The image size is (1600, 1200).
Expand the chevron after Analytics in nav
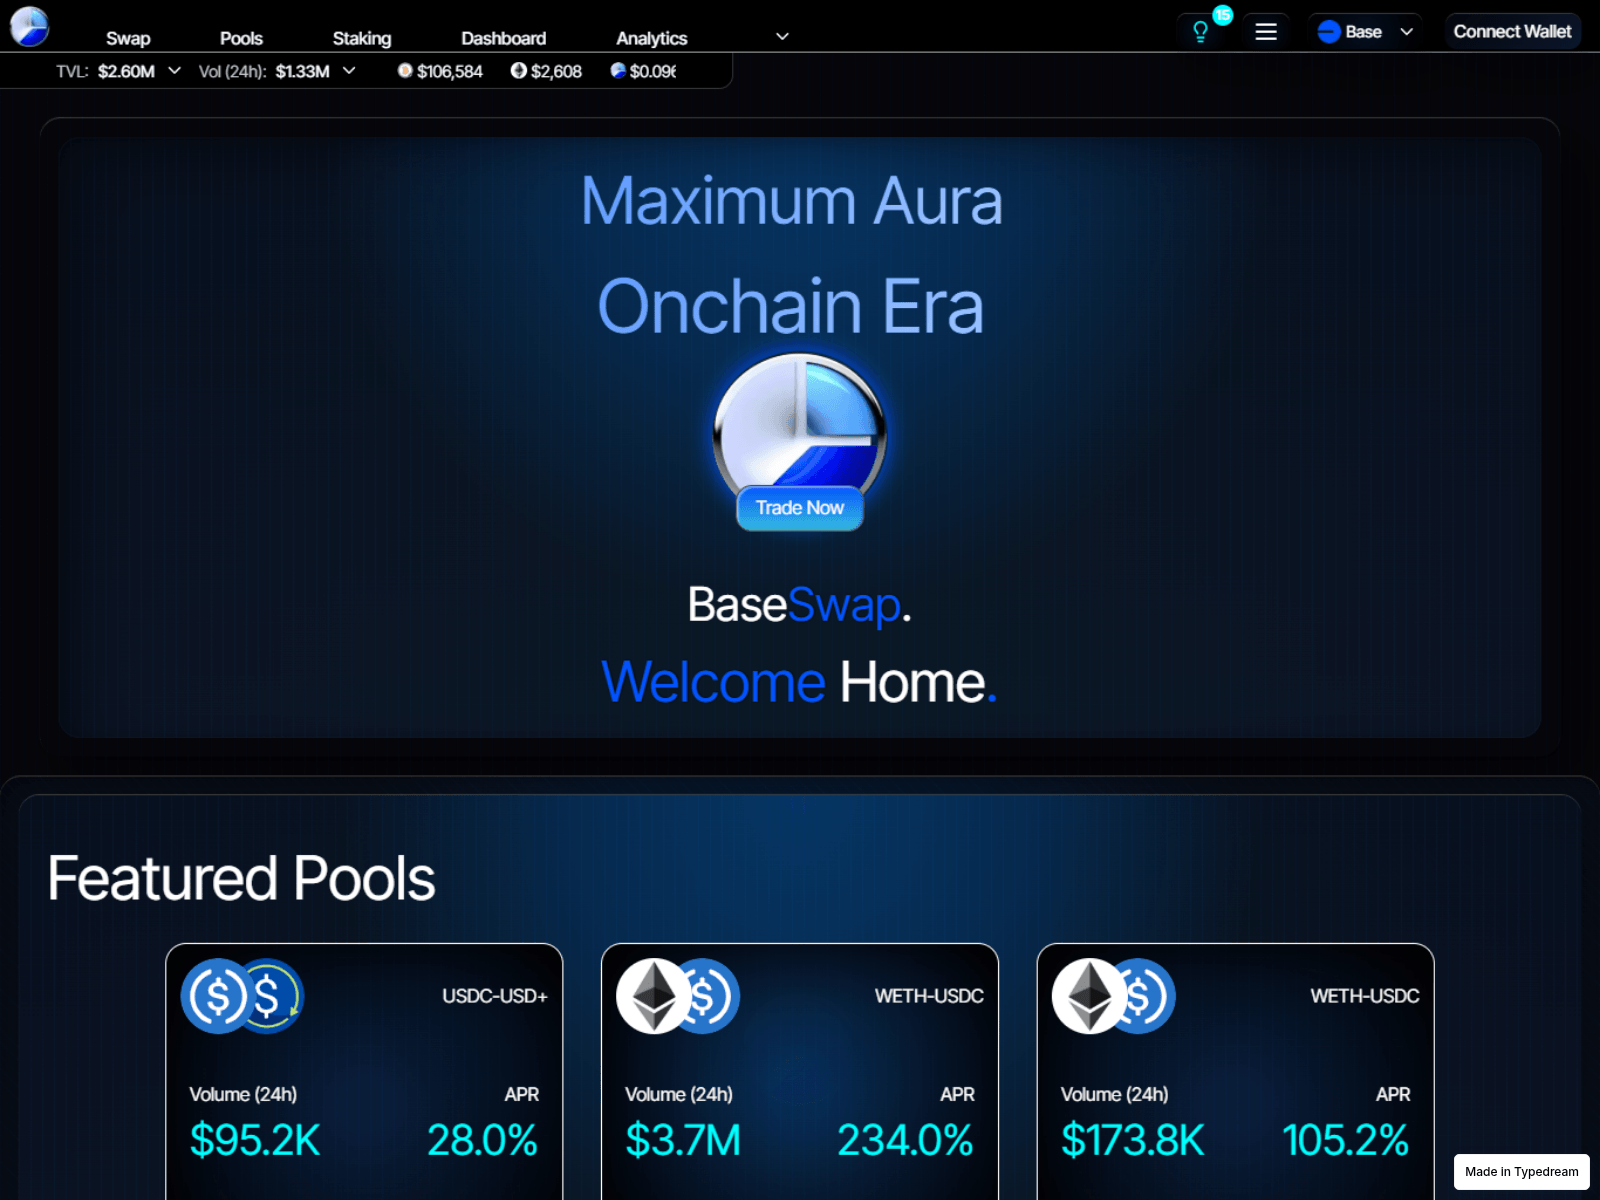(783, 37)
